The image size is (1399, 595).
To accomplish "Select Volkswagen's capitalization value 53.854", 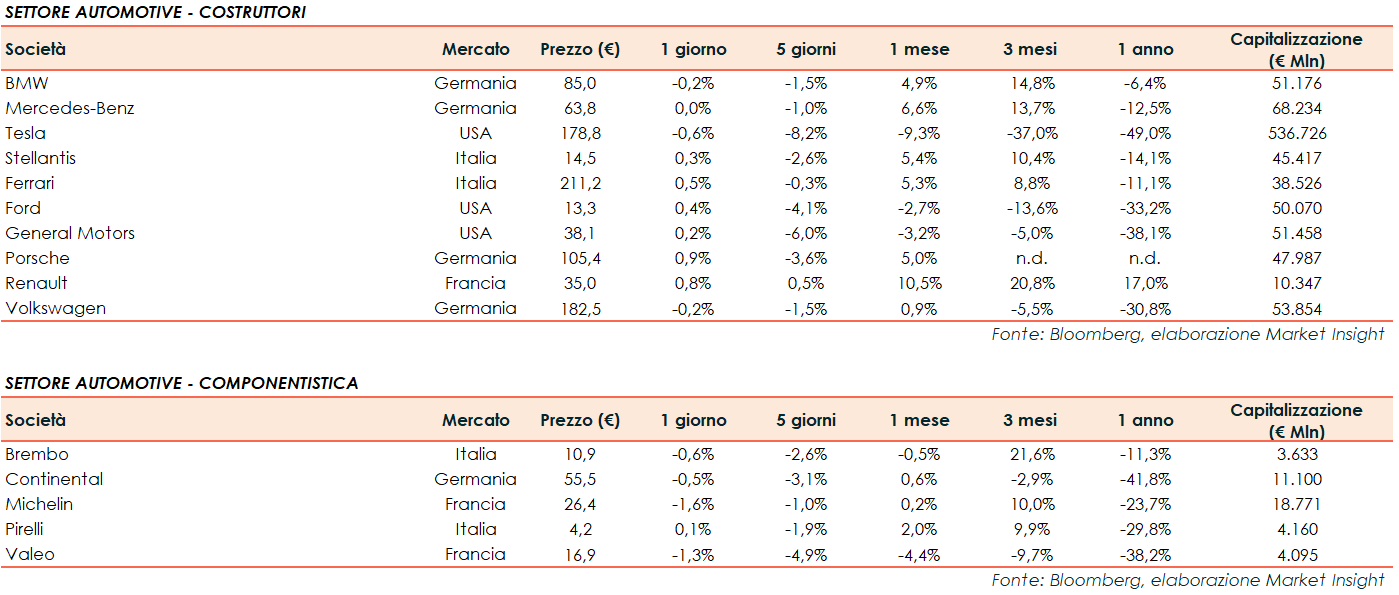I will pyautogui.click(x=1296, y=308).
